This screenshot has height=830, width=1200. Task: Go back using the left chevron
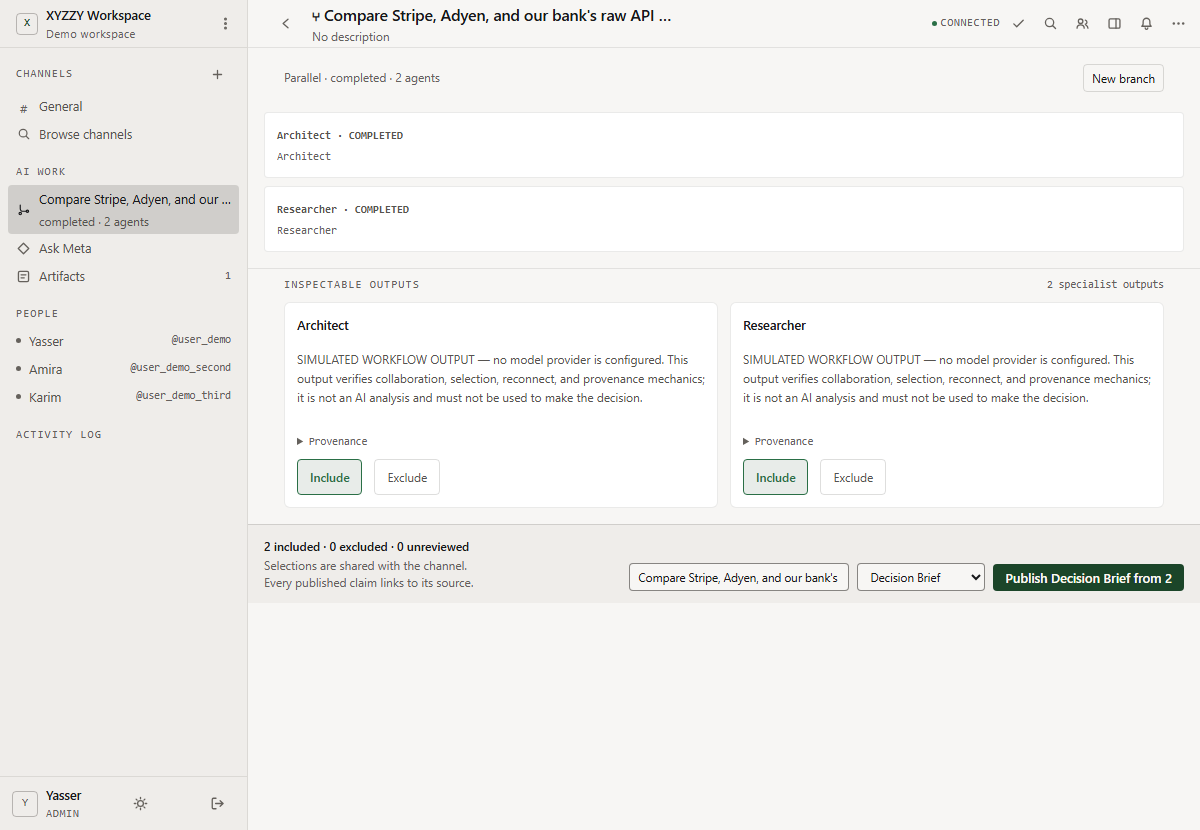[286, 24]
